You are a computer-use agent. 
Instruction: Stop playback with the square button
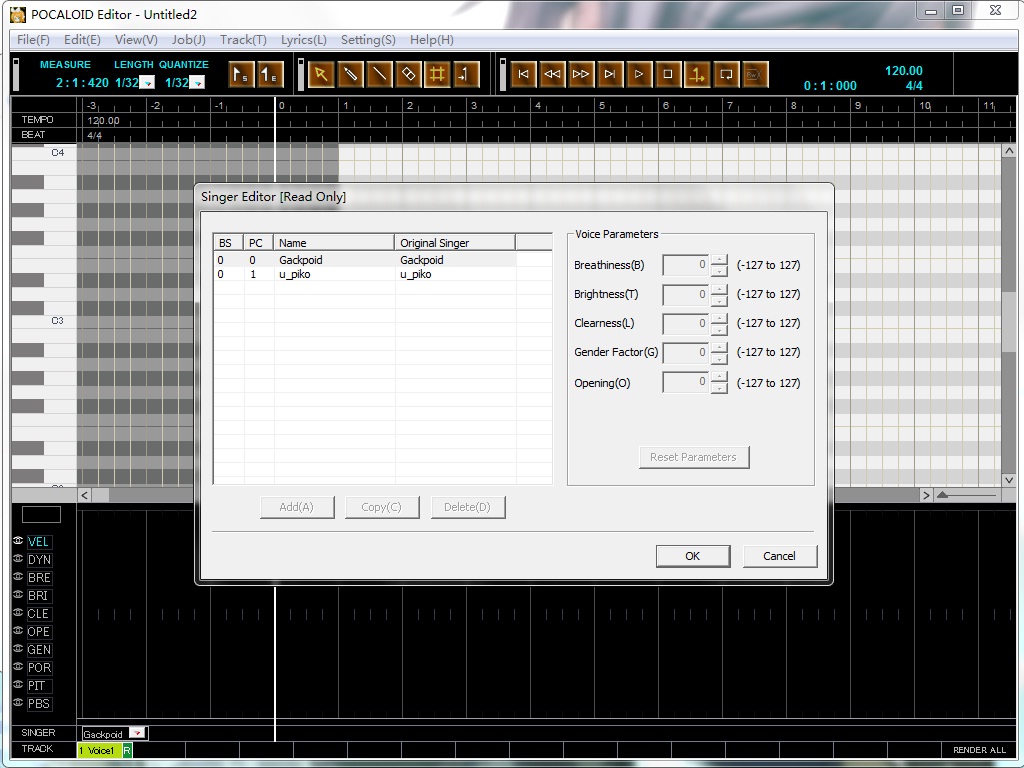(x=667, y=74)
